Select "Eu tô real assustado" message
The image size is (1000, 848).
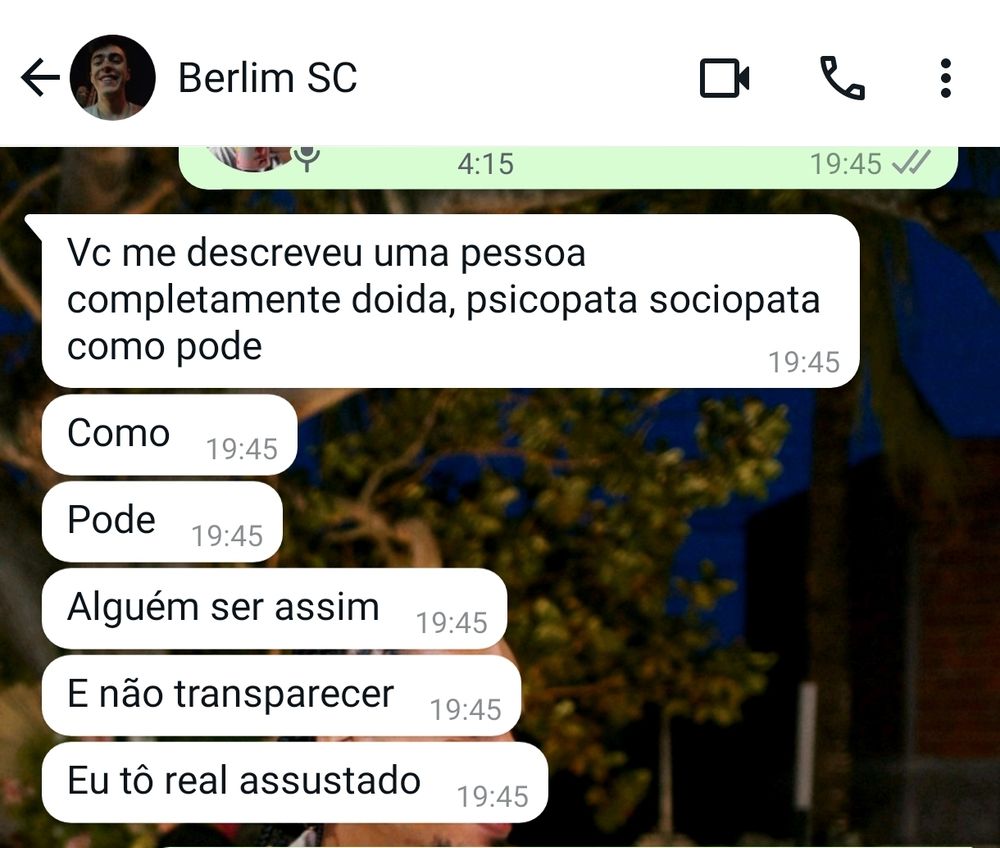tap(295, 782)
